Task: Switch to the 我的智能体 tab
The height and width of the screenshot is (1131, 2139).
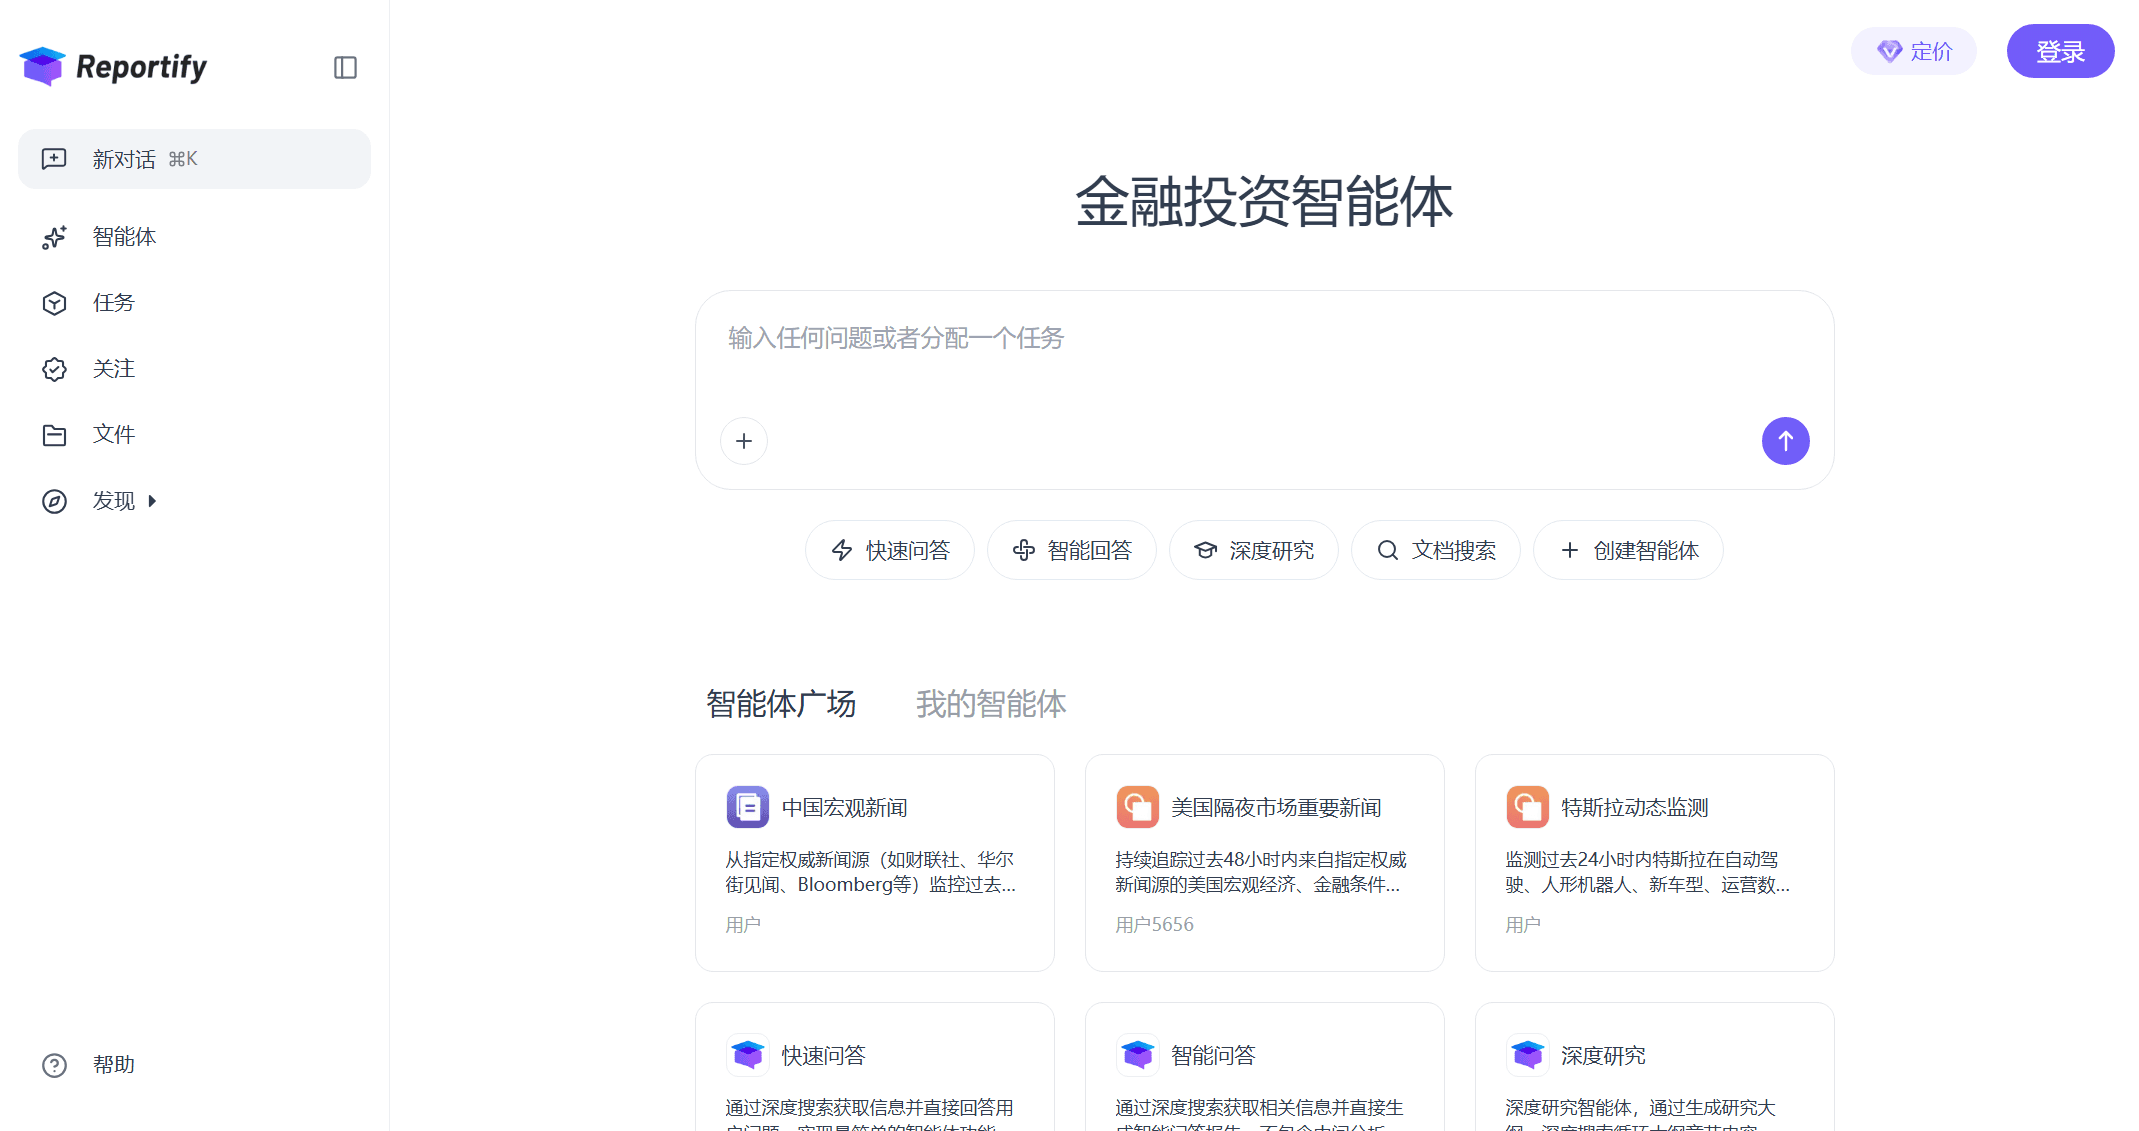Action: (x=990, y=704)
